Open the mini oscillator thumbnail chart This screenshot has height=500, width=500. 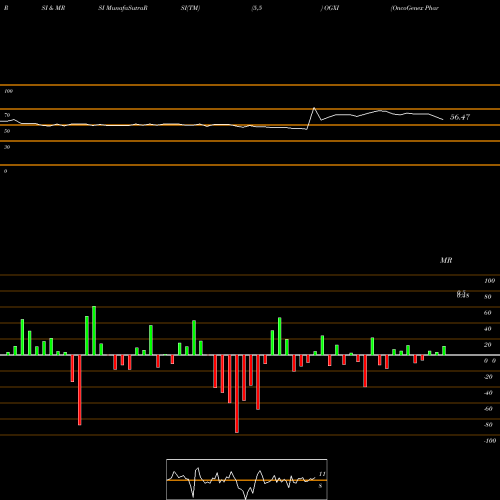[x=247, y=479]
